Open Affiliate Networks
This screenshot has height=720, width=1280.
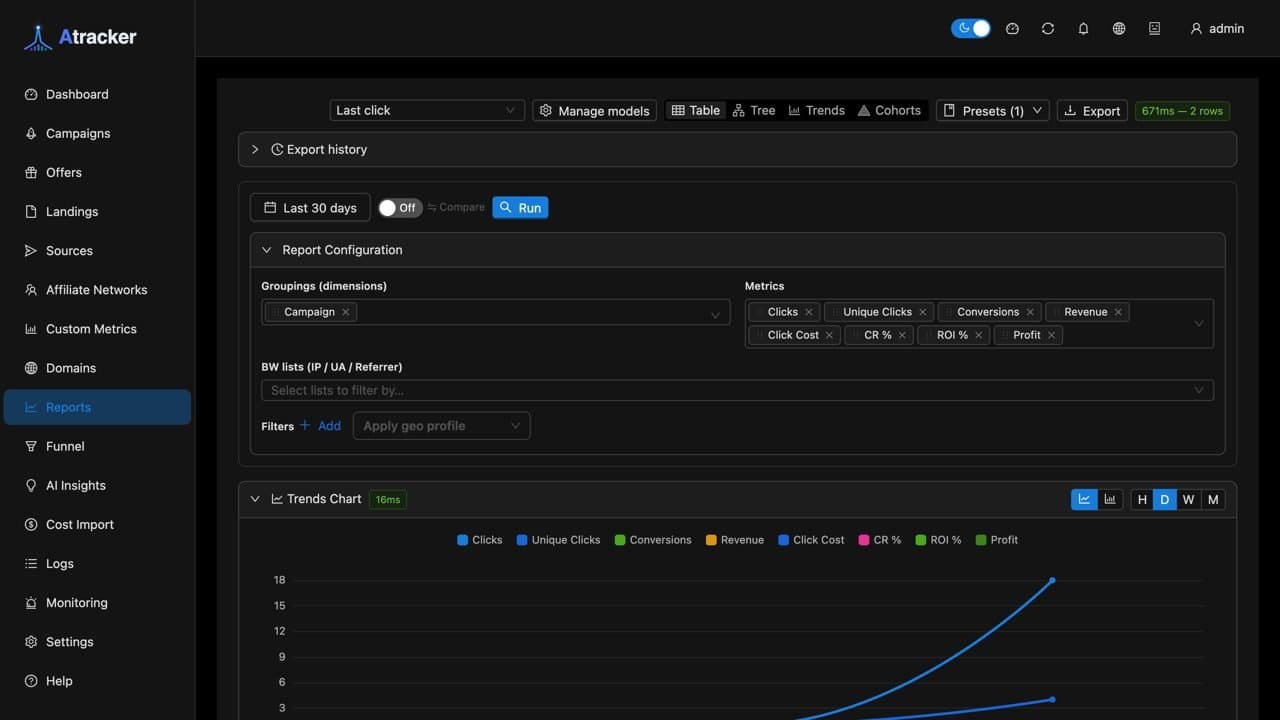97,289
